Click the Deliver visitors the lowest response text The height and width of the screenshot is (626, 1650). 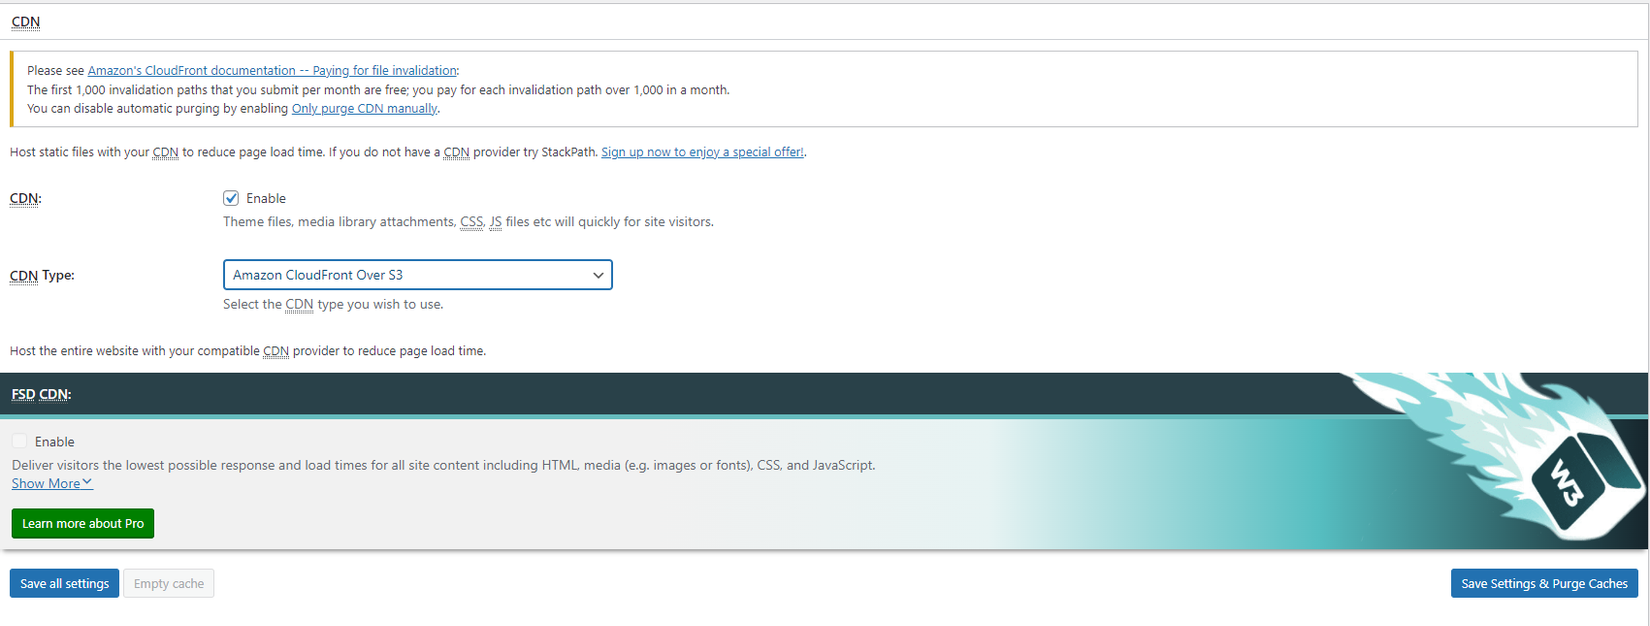click(444, 465)
